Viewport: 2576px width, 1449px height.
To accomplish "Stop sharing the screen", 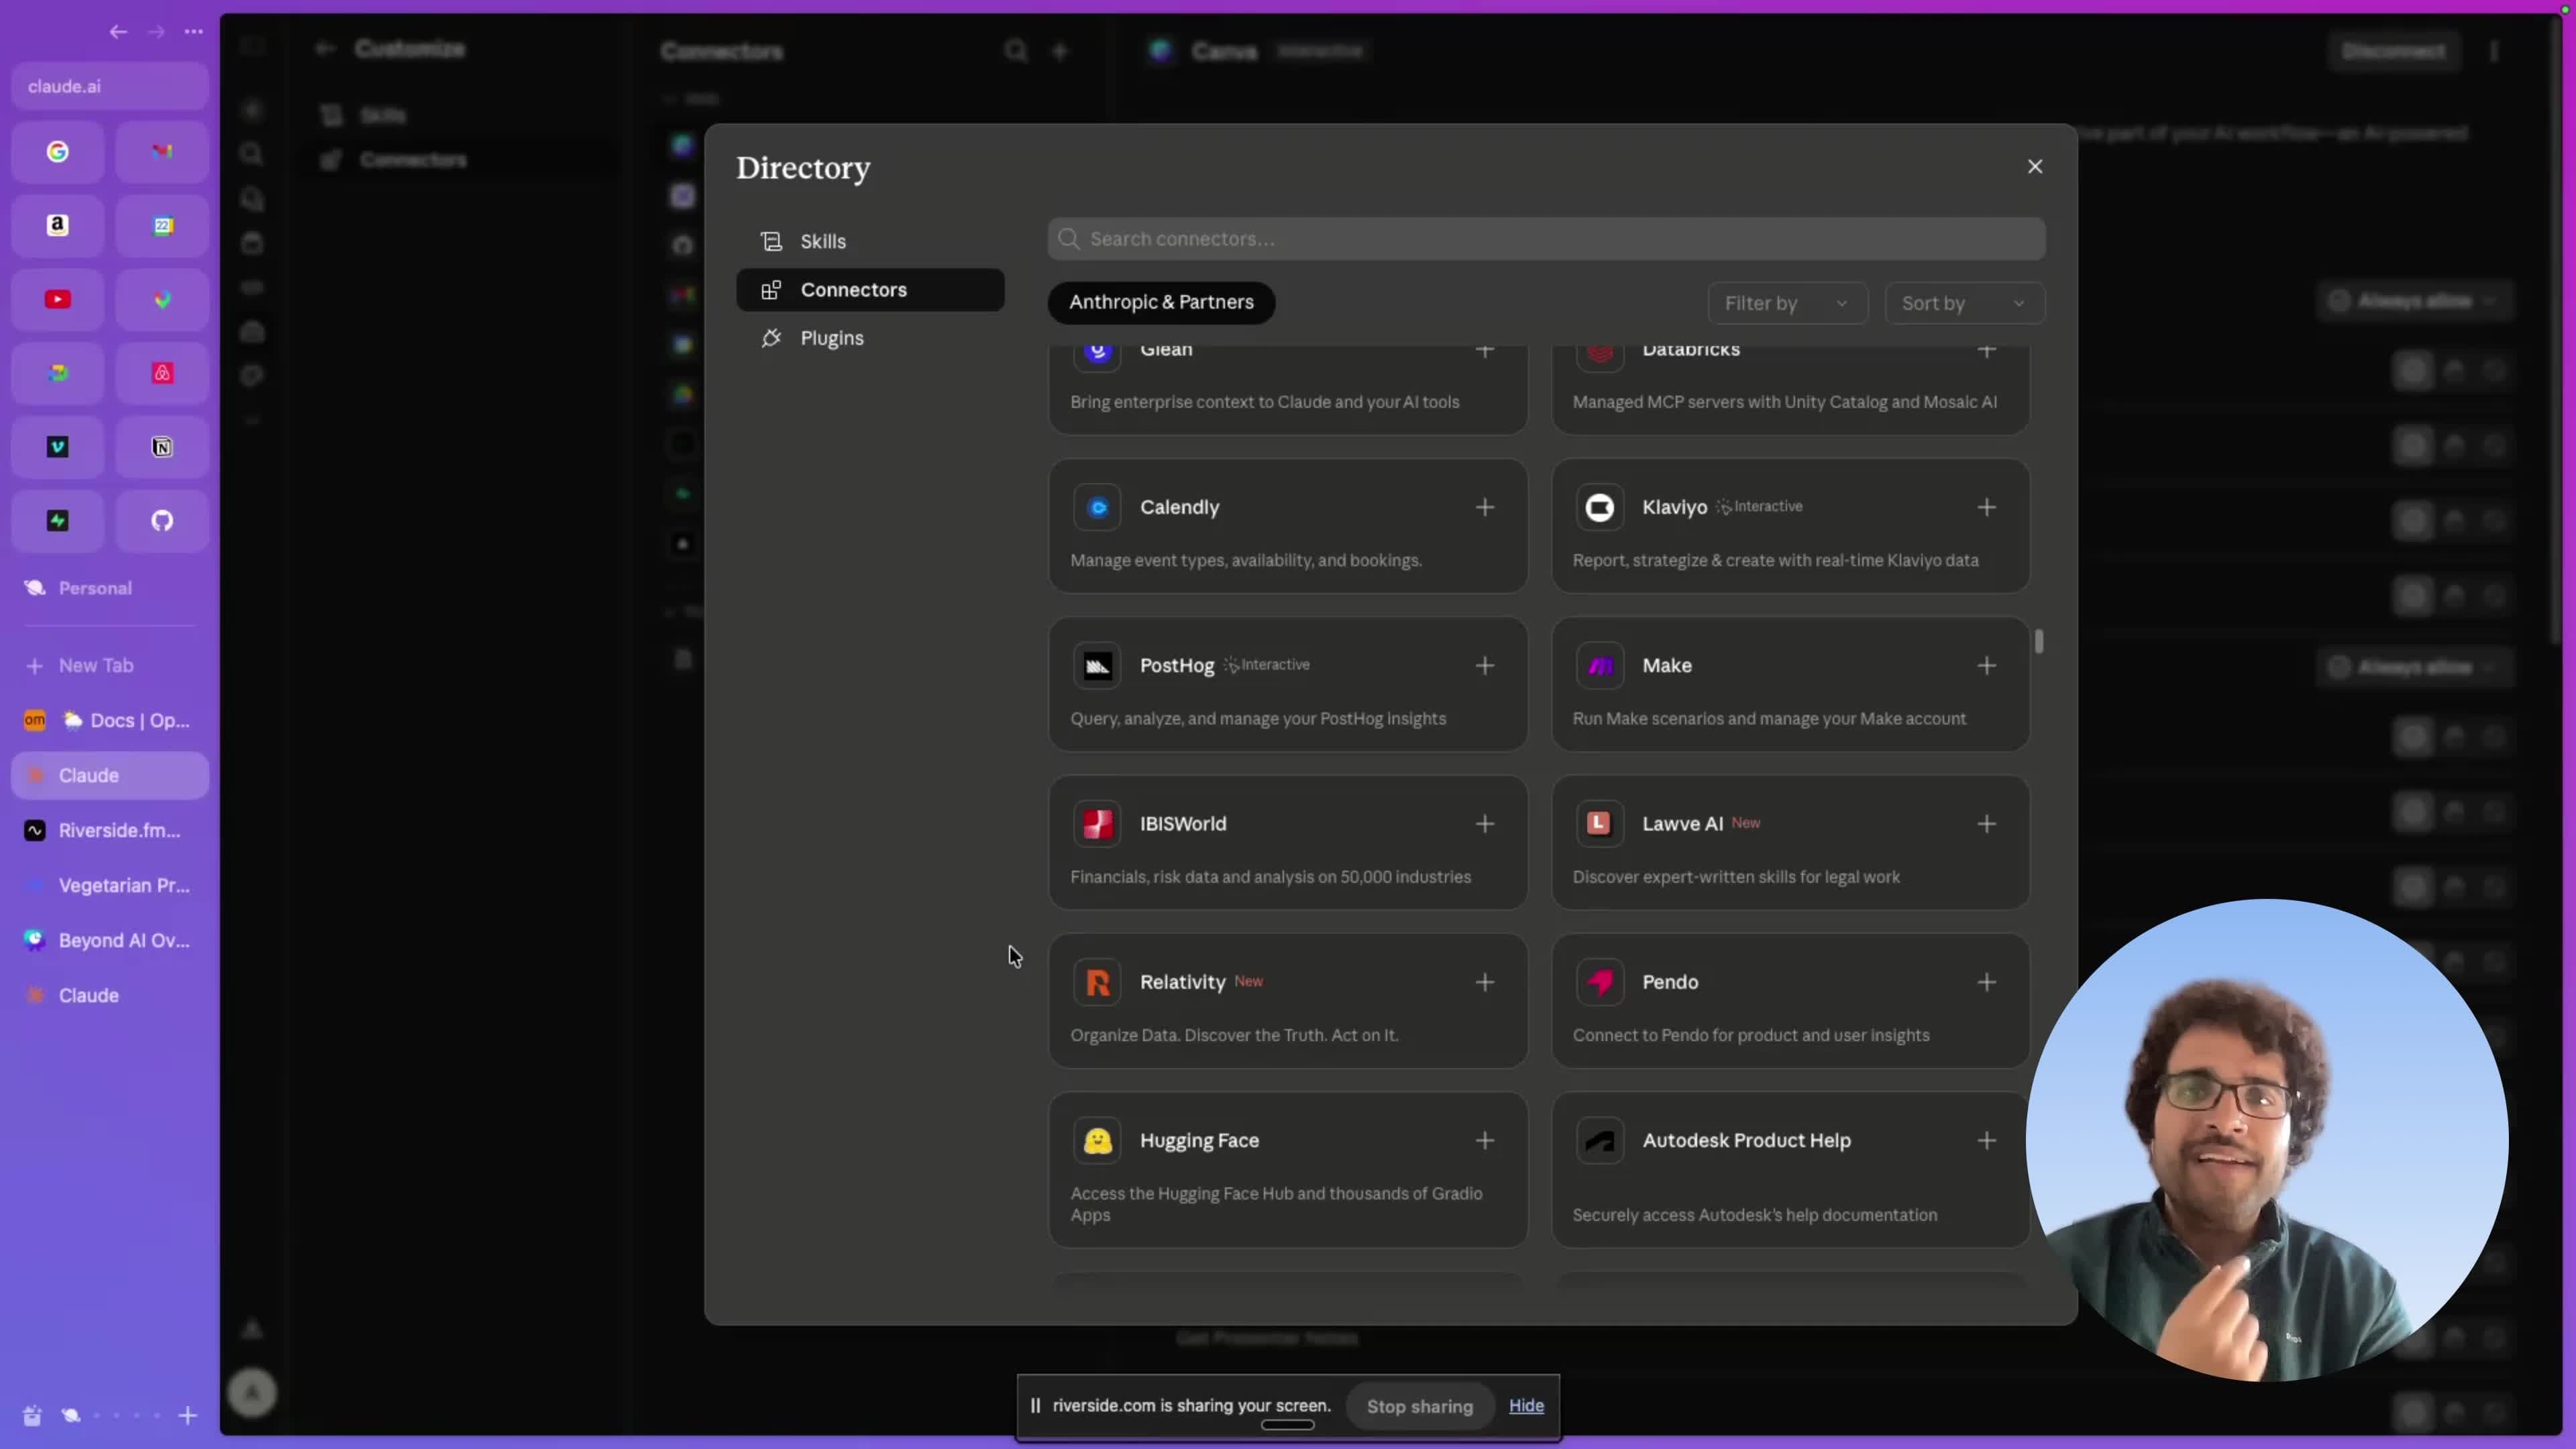I will tap(1419, 1406).
